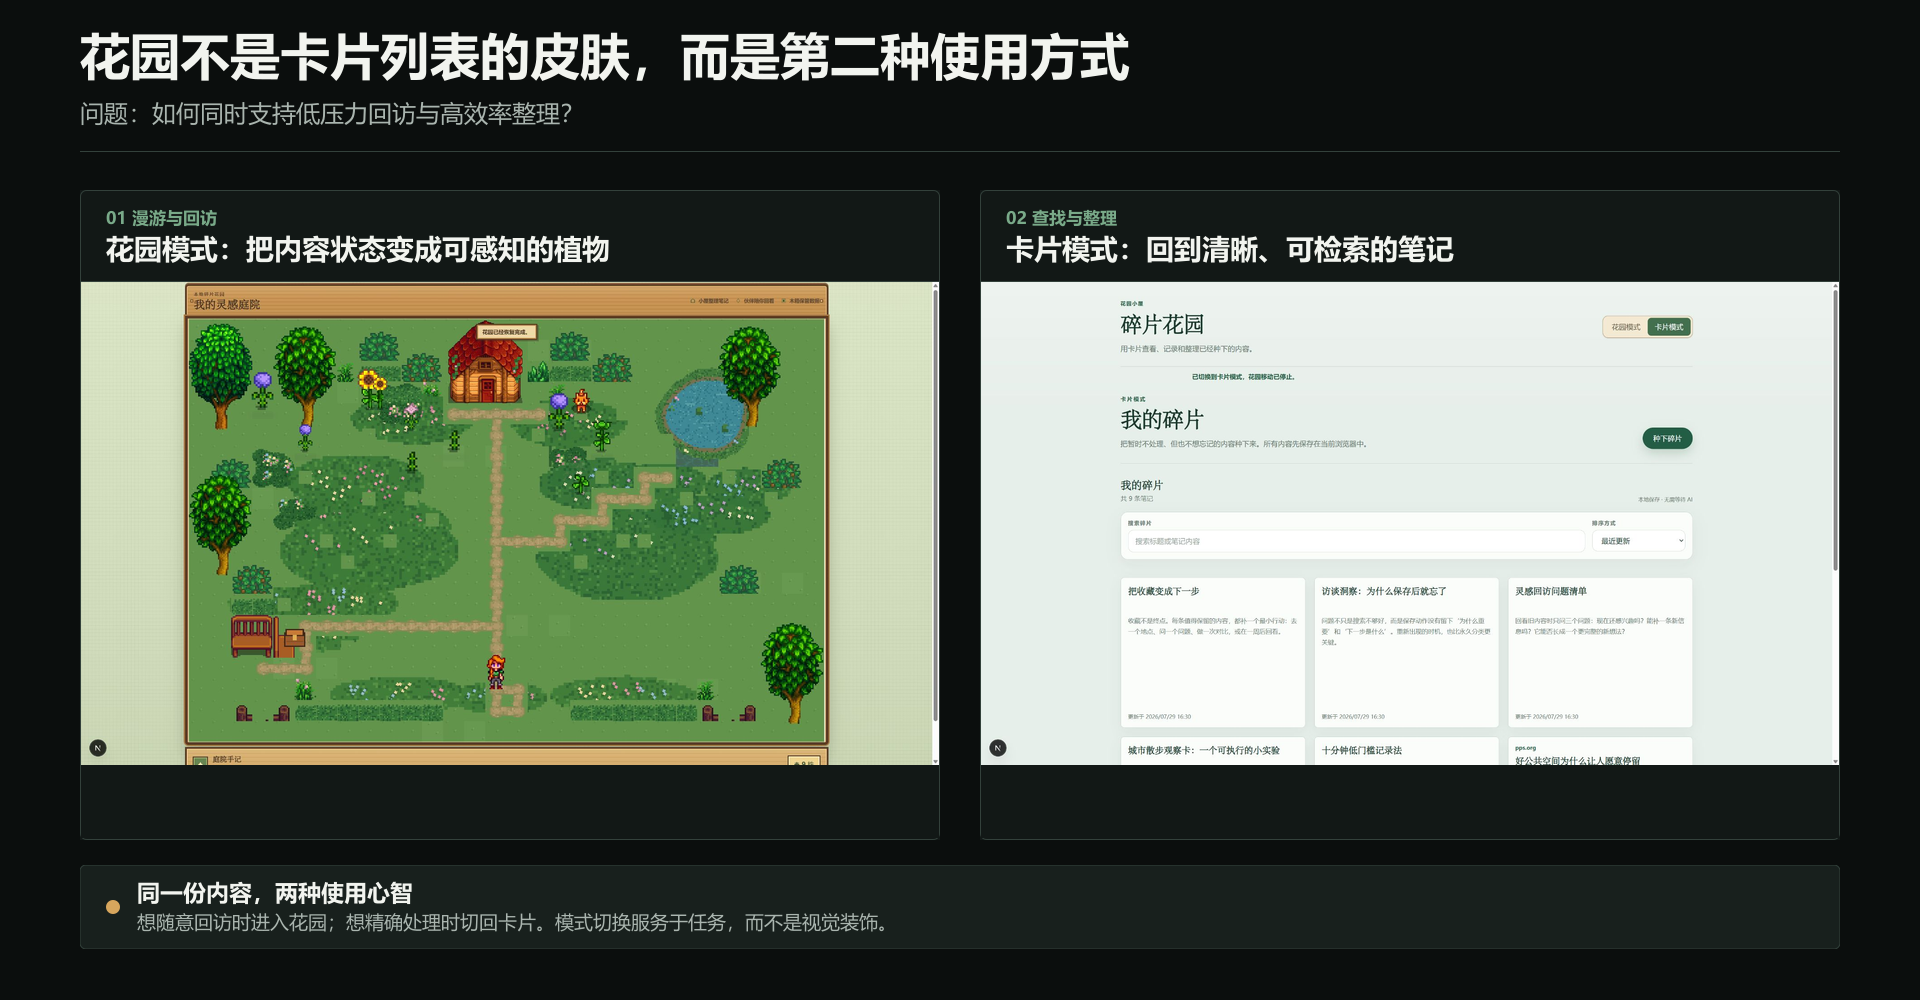The width and height of the screenshot is (1920, 1000).
Task: Click the 02 查找与整理 section label
Action: pos(1061,218)
